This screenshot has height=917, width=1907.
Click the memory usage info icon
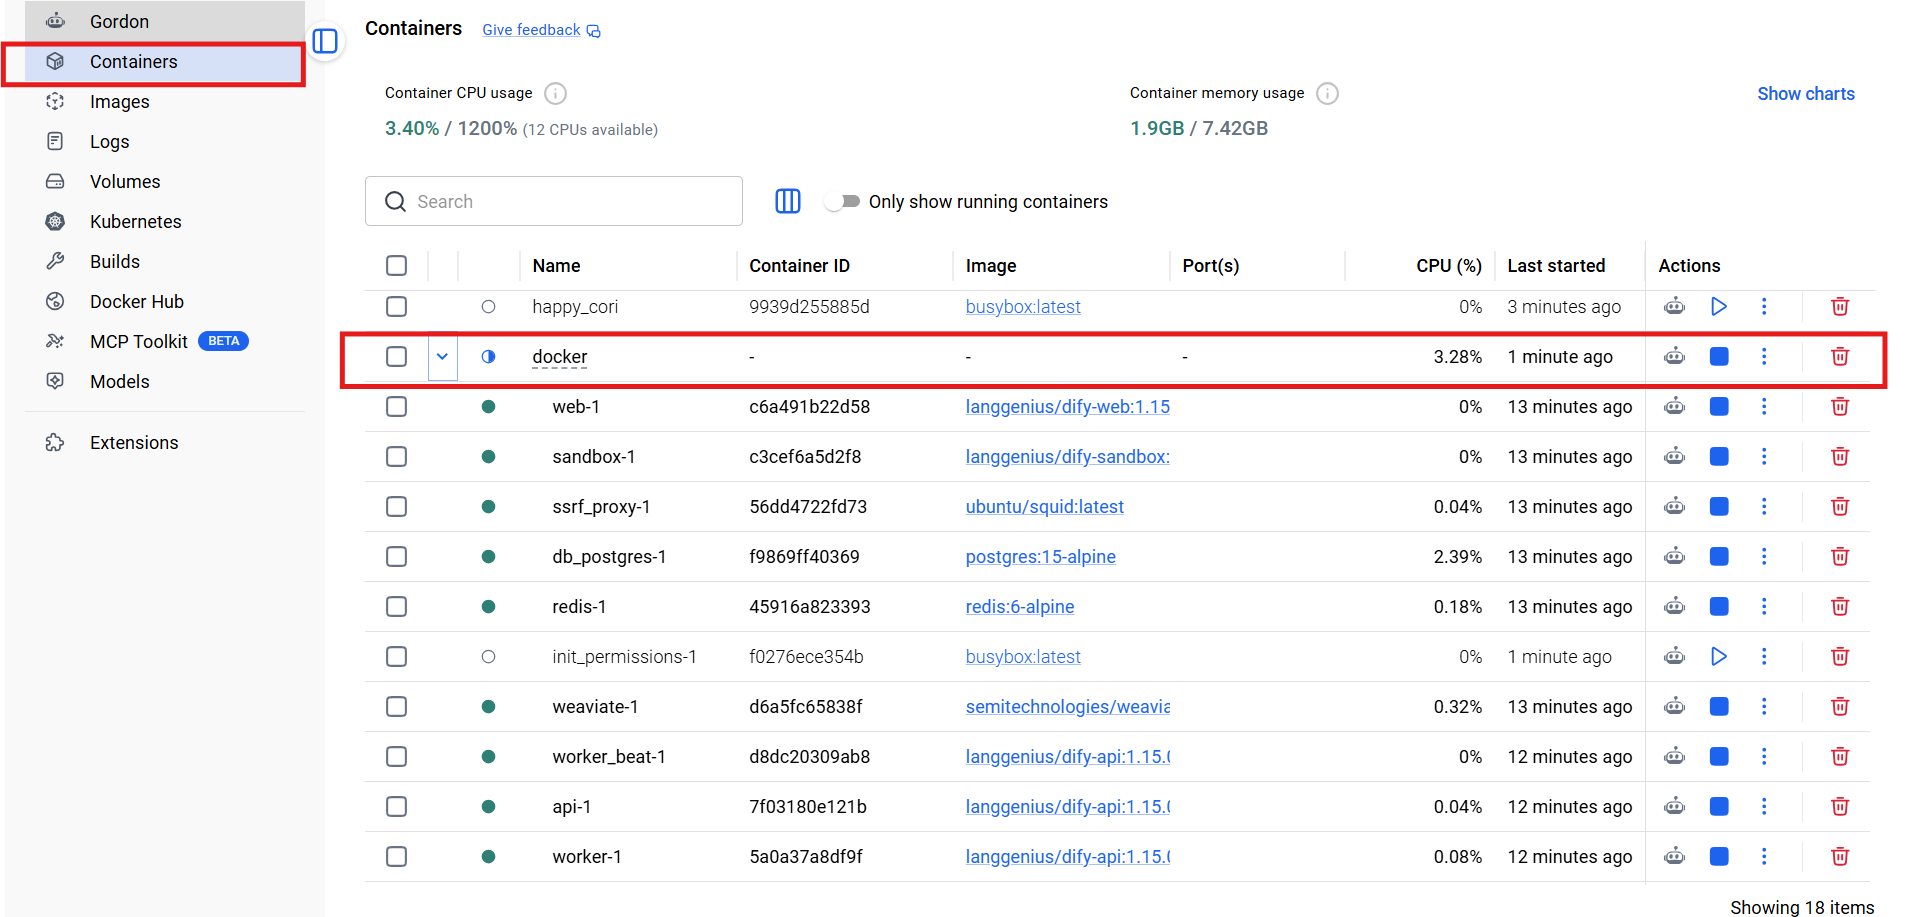pyautogui.click(x=1327, y=93)
